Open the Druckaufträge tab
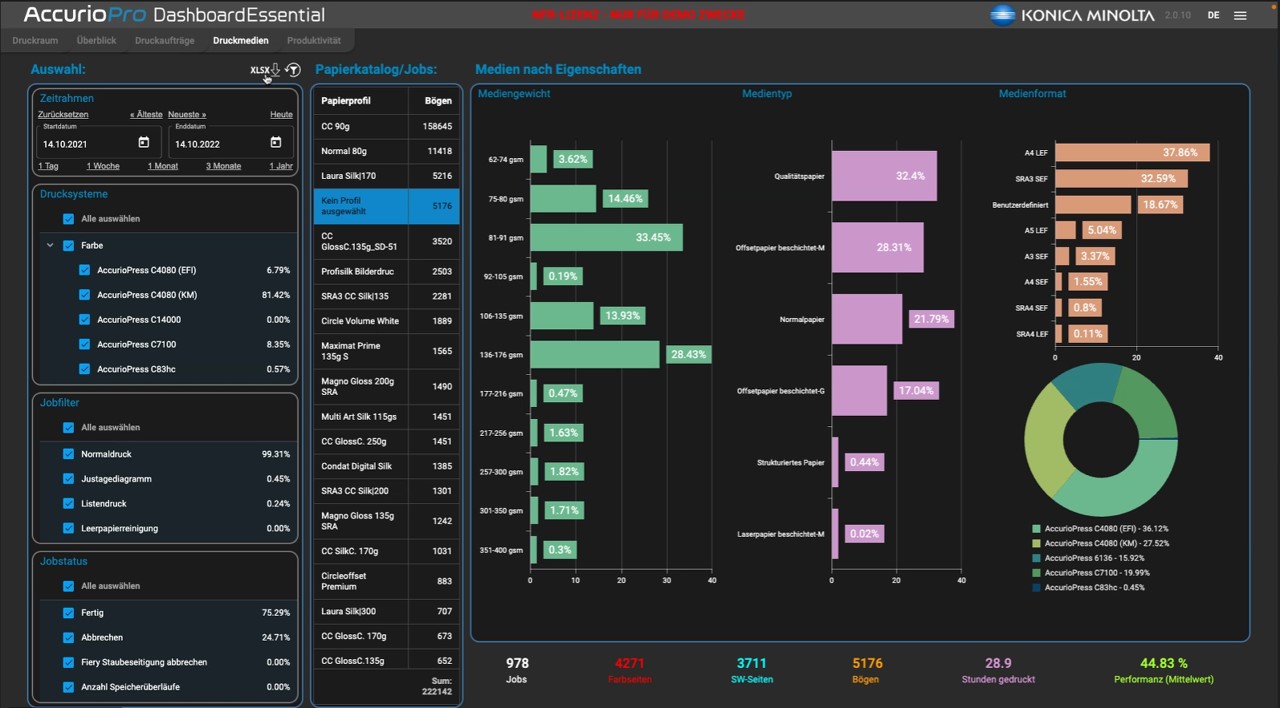This screenshot has width=1280, height=708. click(165, 41)
